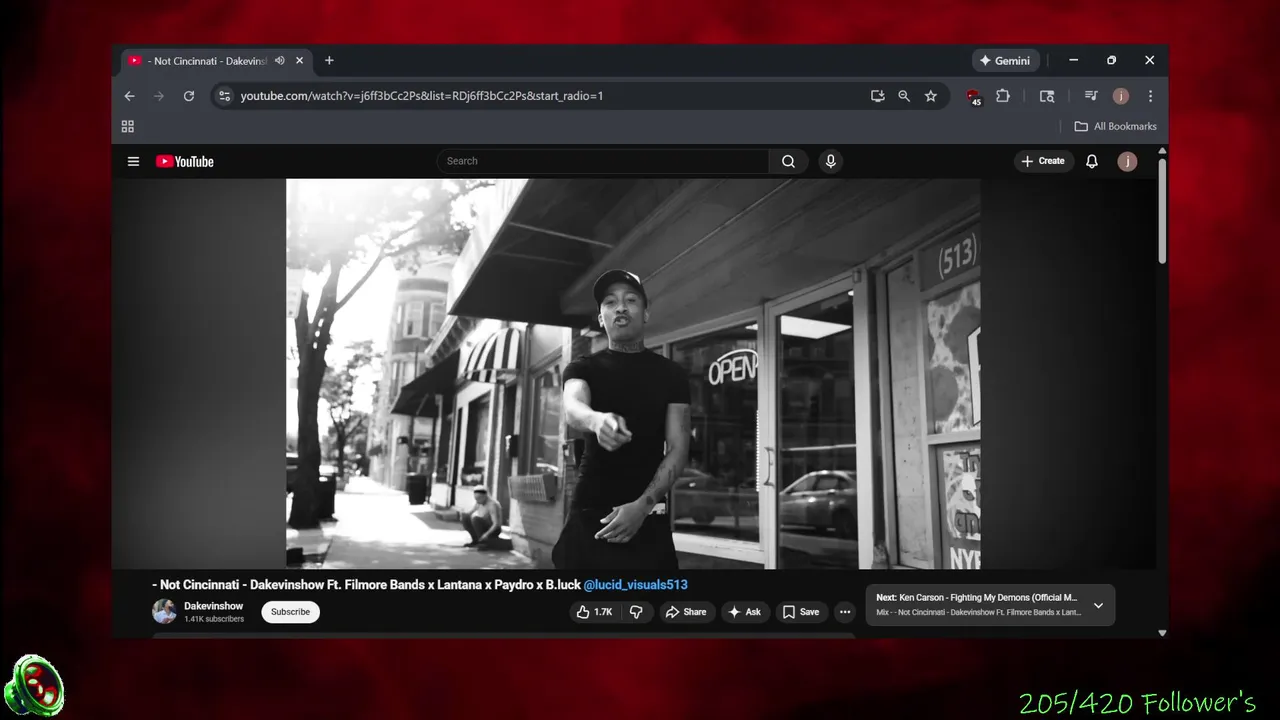Mute the tab with the speaker icon
Image resolution: width=1280 pixels, height=720 pixels.
point(280,60)
